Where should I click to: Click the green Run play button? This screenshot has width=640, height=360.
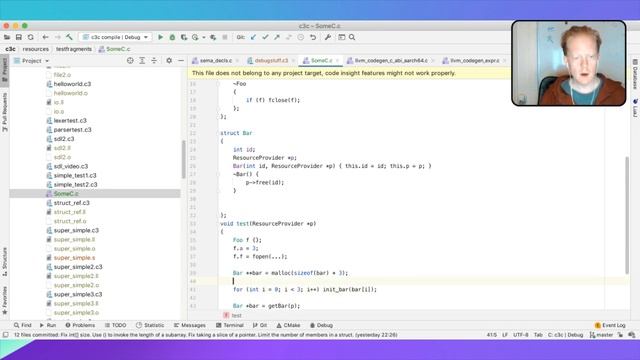click(160, 37)
